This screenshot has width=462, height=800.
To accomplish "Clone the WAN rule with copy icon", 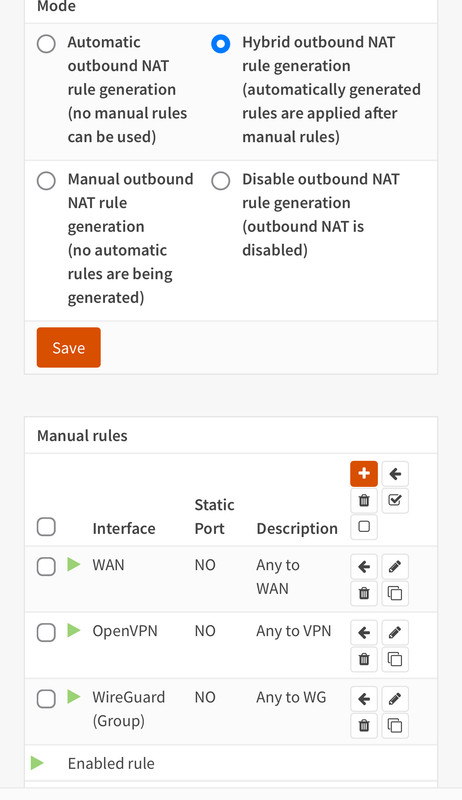I will coord(395,593).
